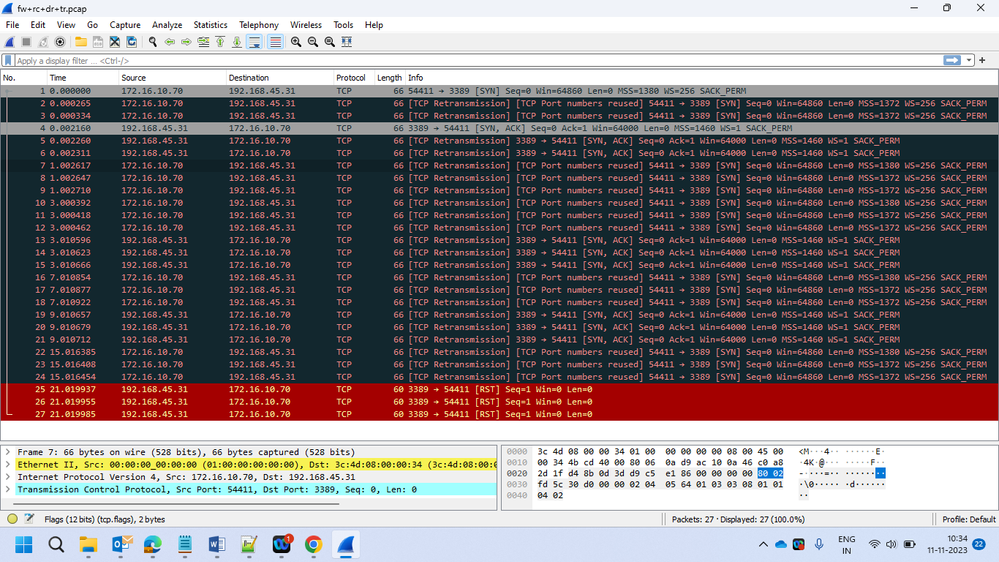Open the Tools menu
999x562 pixels.
(x=343, y=25)
